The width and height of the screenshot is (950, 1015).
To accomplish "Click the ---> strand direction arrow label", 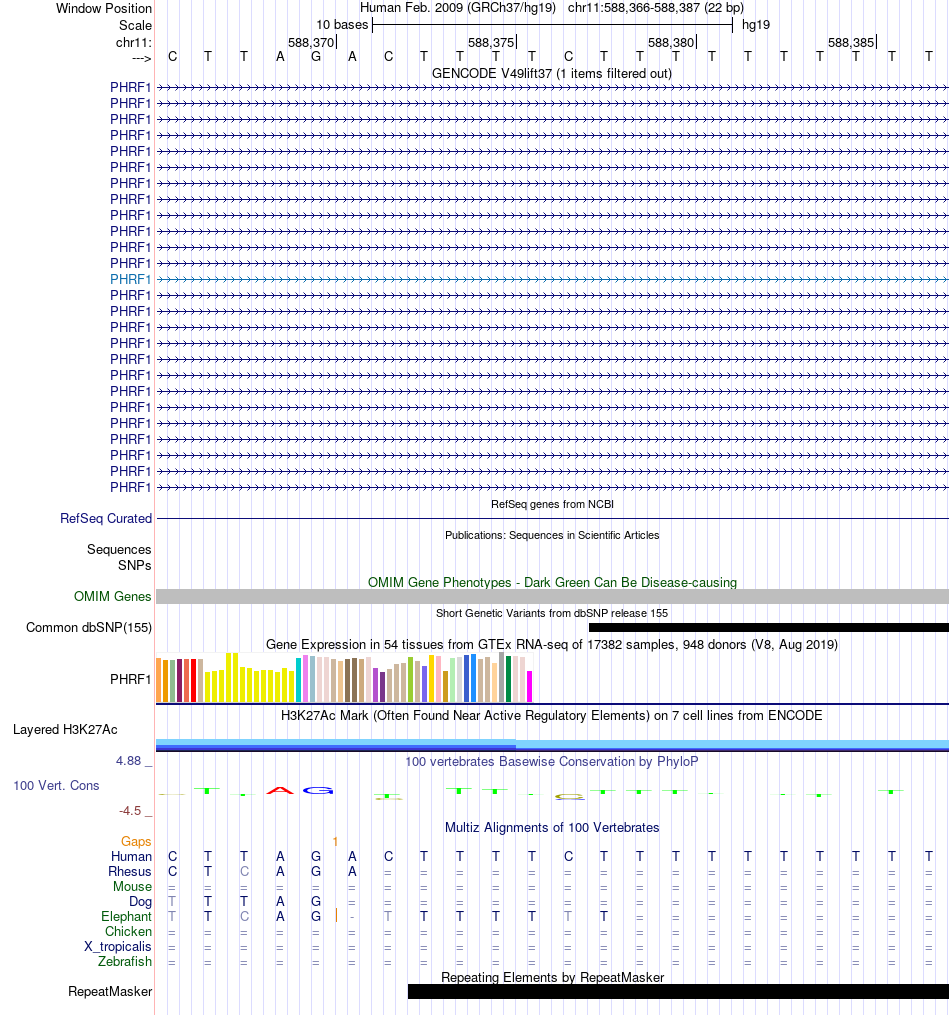I will pos(141,58).
